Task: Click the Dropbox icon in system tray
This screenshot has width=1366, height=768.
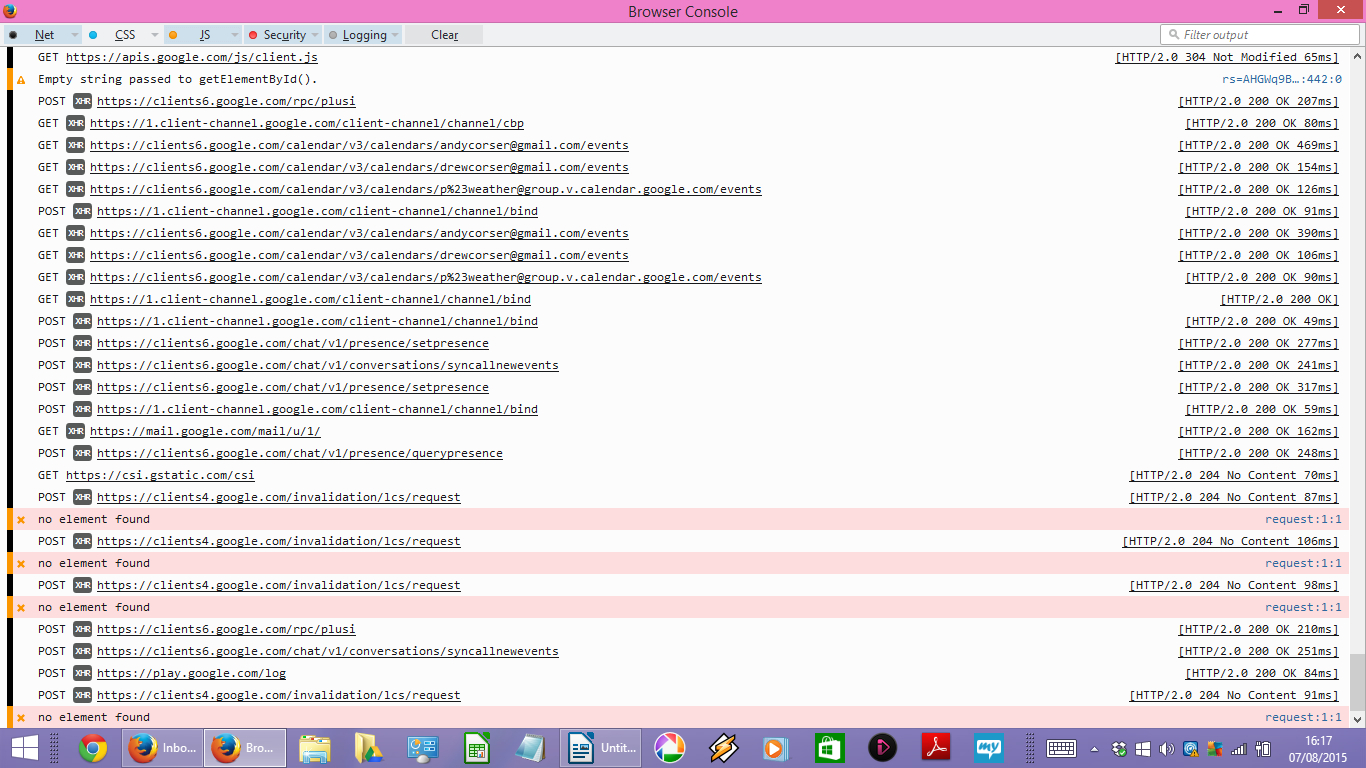Action: click(x=1119, y=748)
